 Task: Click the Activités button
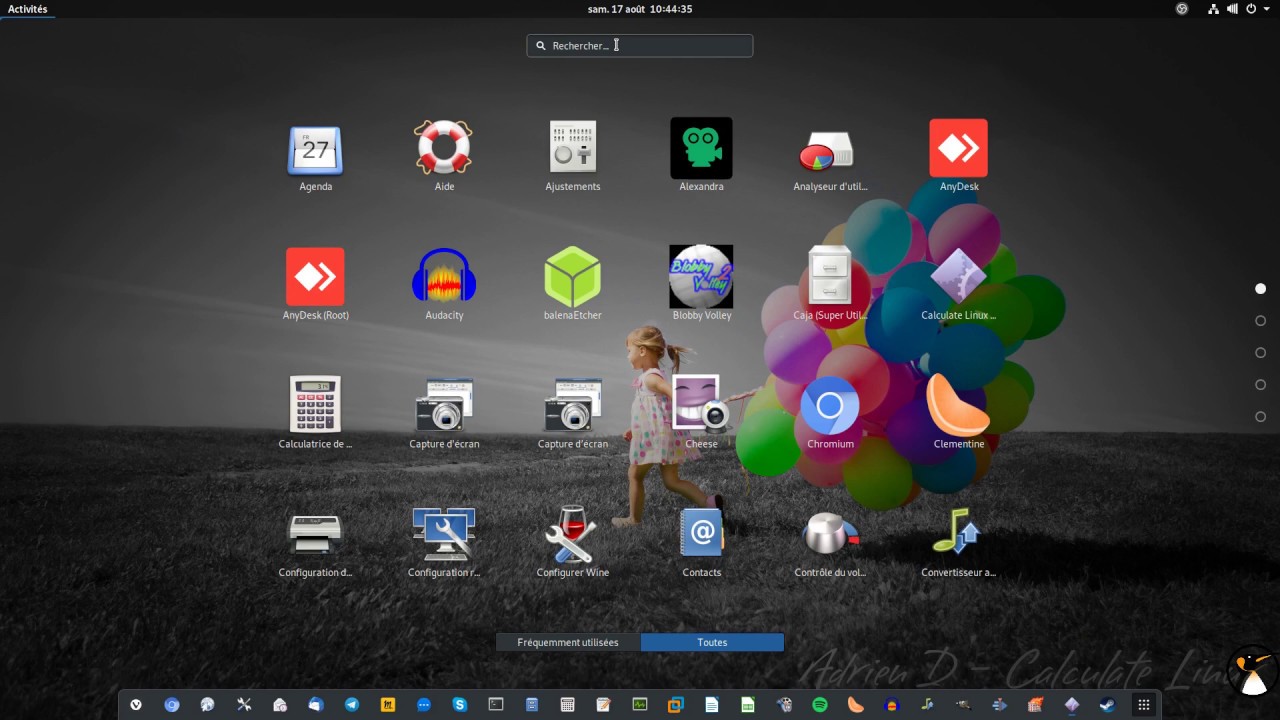(28, 9)
